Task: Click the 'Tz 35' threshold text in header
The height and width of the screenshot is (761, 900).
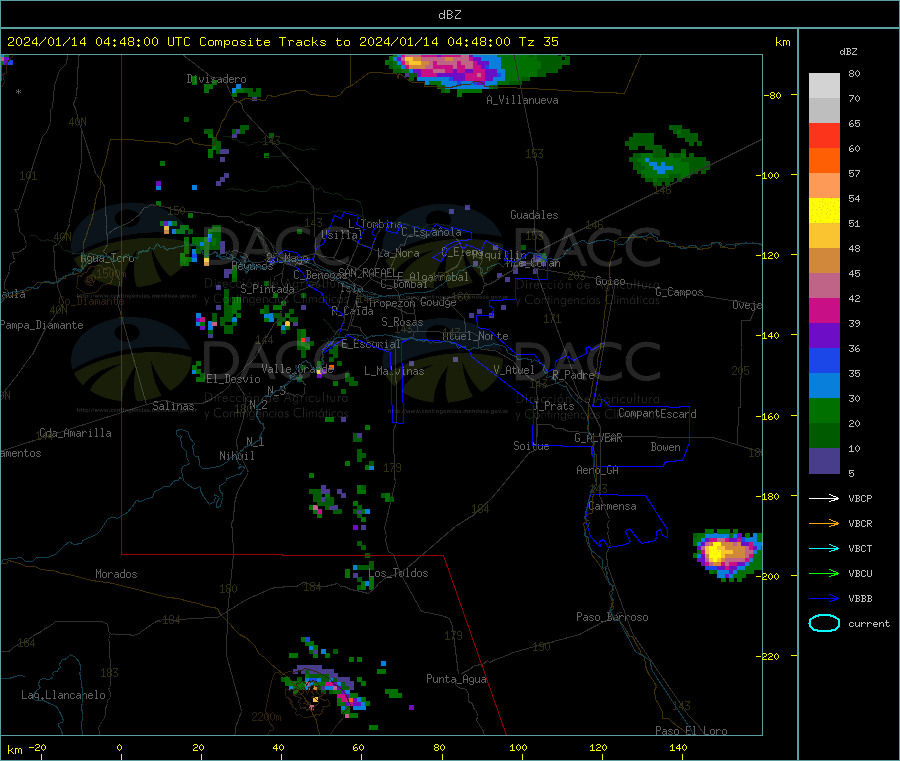Action: coord(538,42)
